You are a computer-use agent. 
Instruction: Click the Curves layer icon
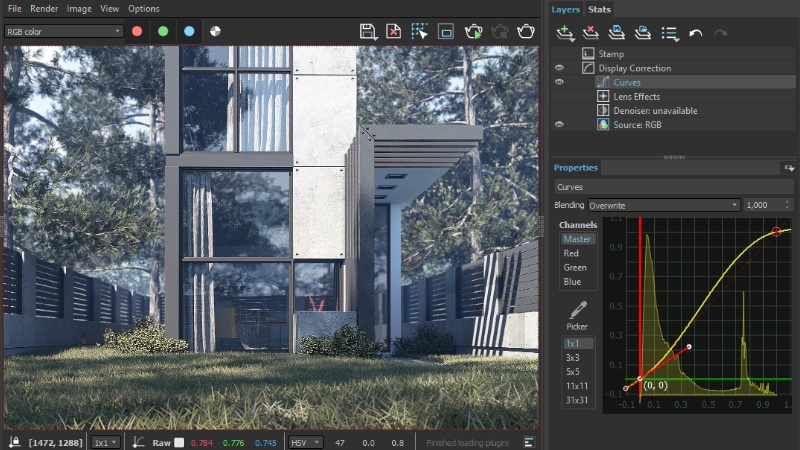pyautogui.click(x=603, y=82)
